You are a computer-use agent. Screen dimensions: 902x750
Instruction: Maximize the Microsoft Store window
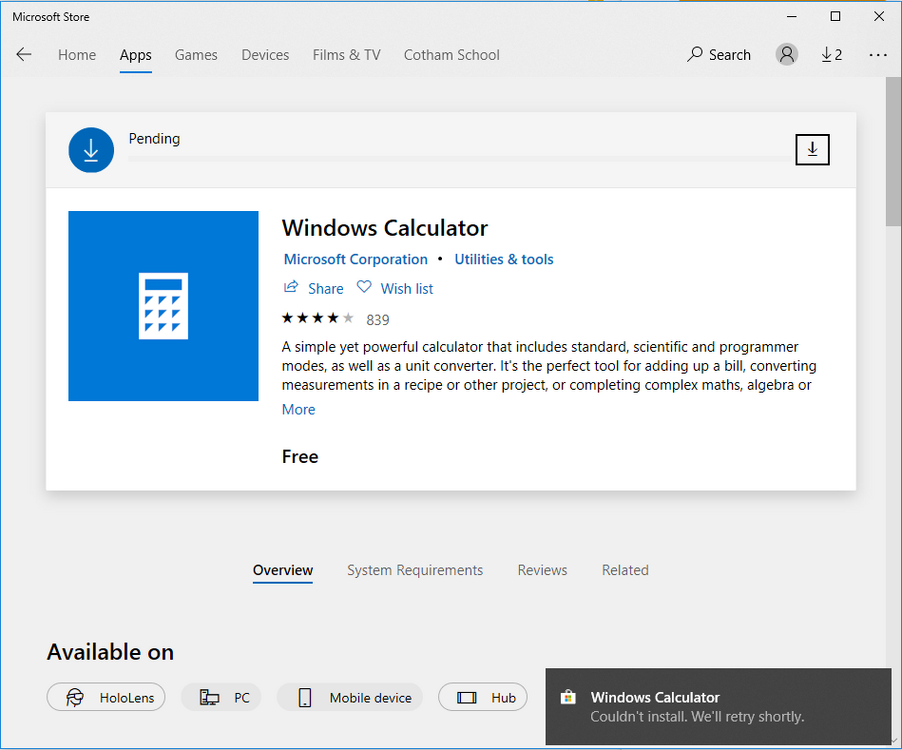coord(835,16)
